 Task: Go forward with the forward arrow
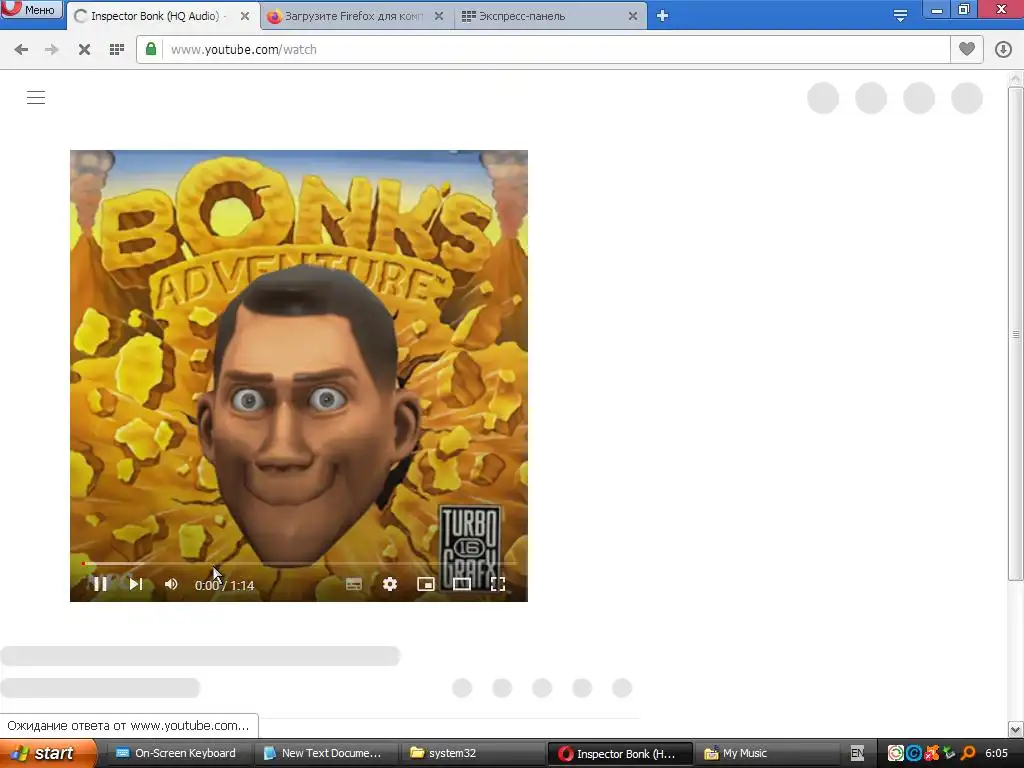pos(52,50)
